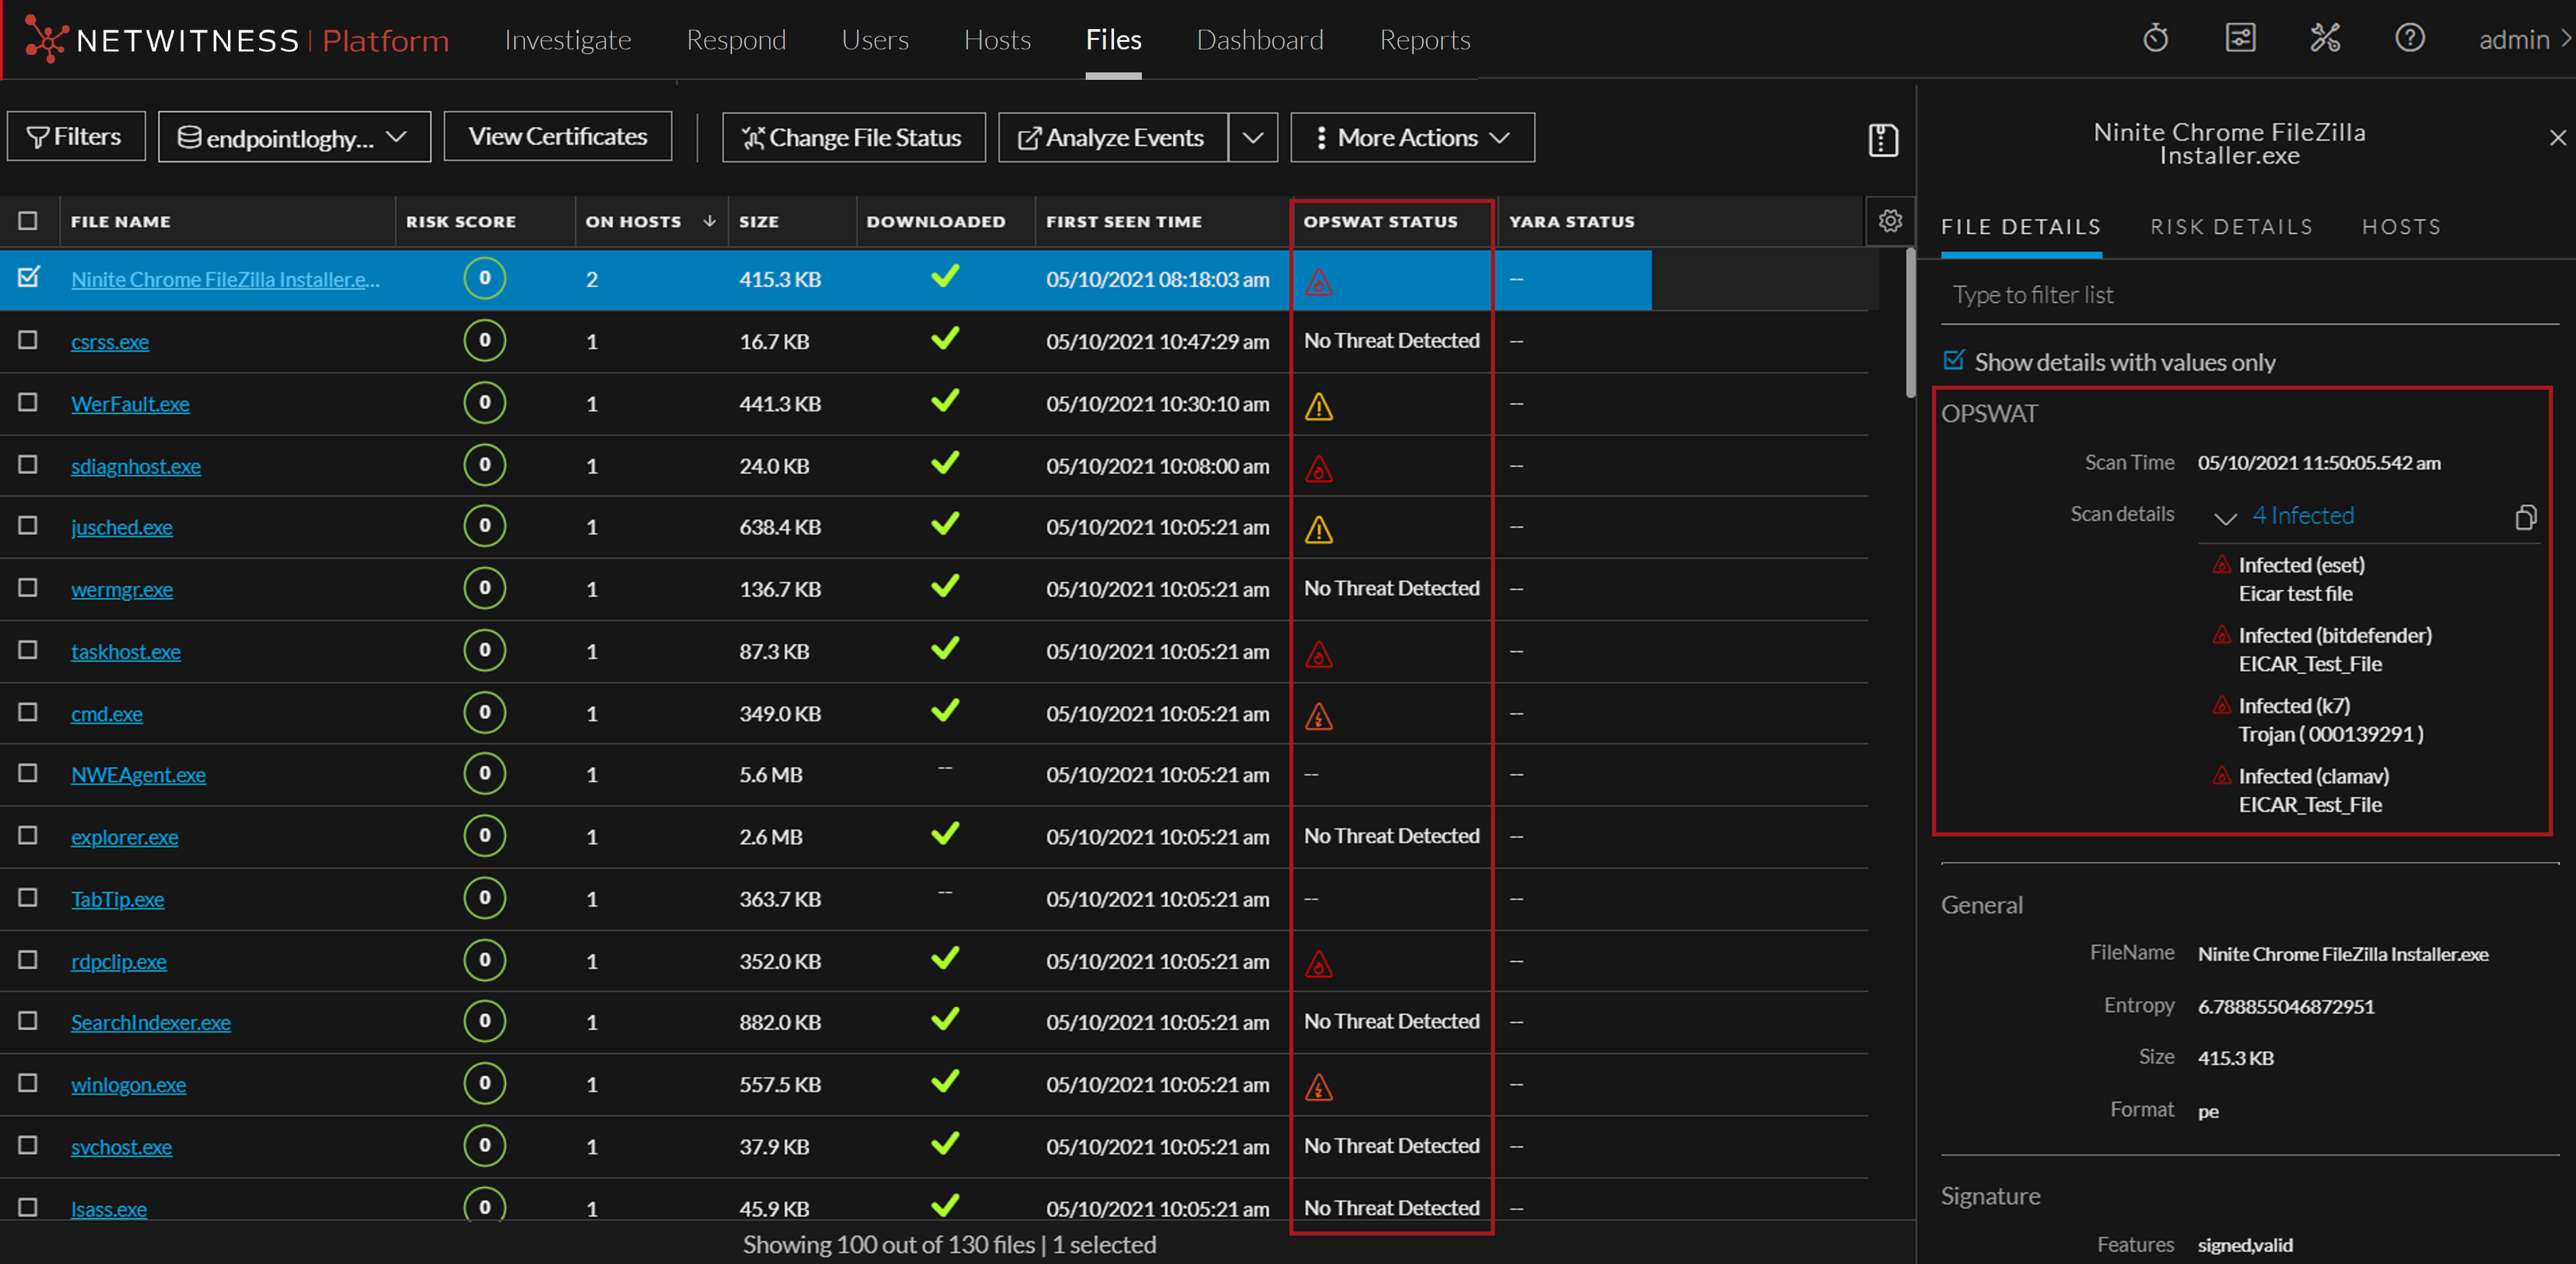The width and height of the screenshot is (2576, 1264).
Task: Collapse the 4 Infected scan details chevron
Action: 2225,517
